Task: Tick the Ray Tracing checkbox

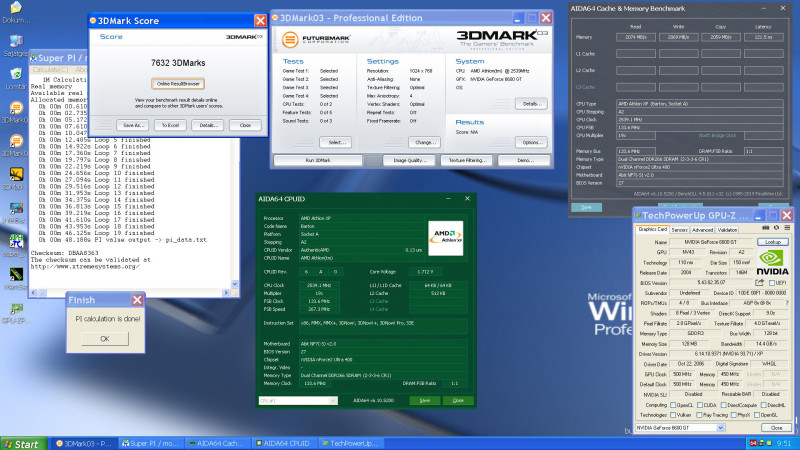Action: [x=699, y=415]
